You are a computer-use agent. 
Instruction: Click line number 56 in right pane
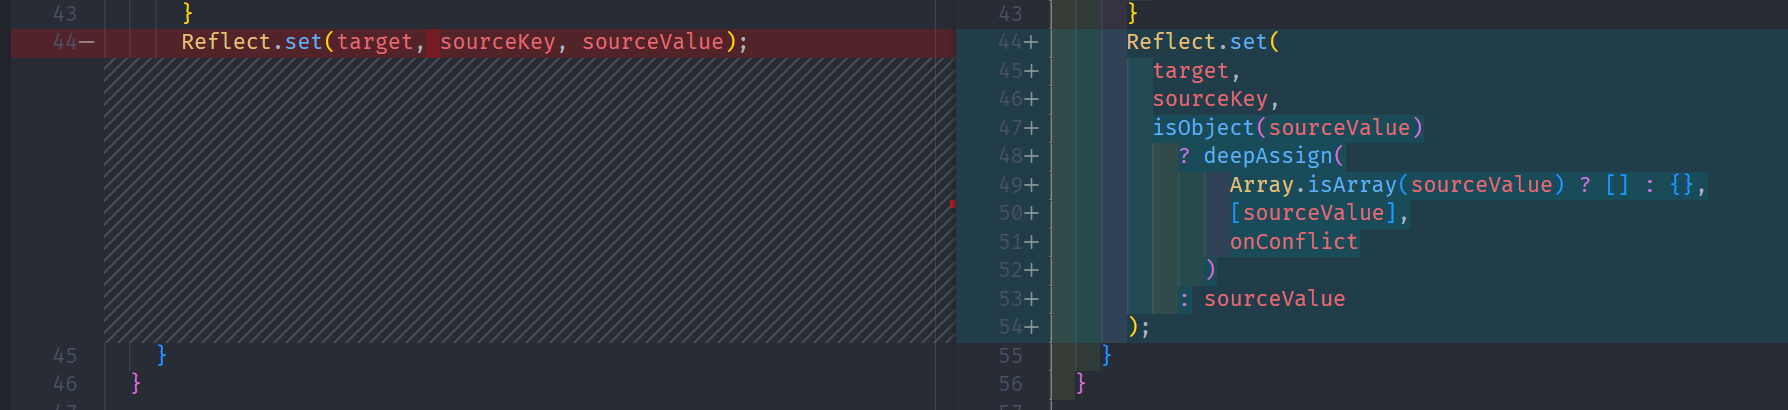click(x=1011, y=384)
